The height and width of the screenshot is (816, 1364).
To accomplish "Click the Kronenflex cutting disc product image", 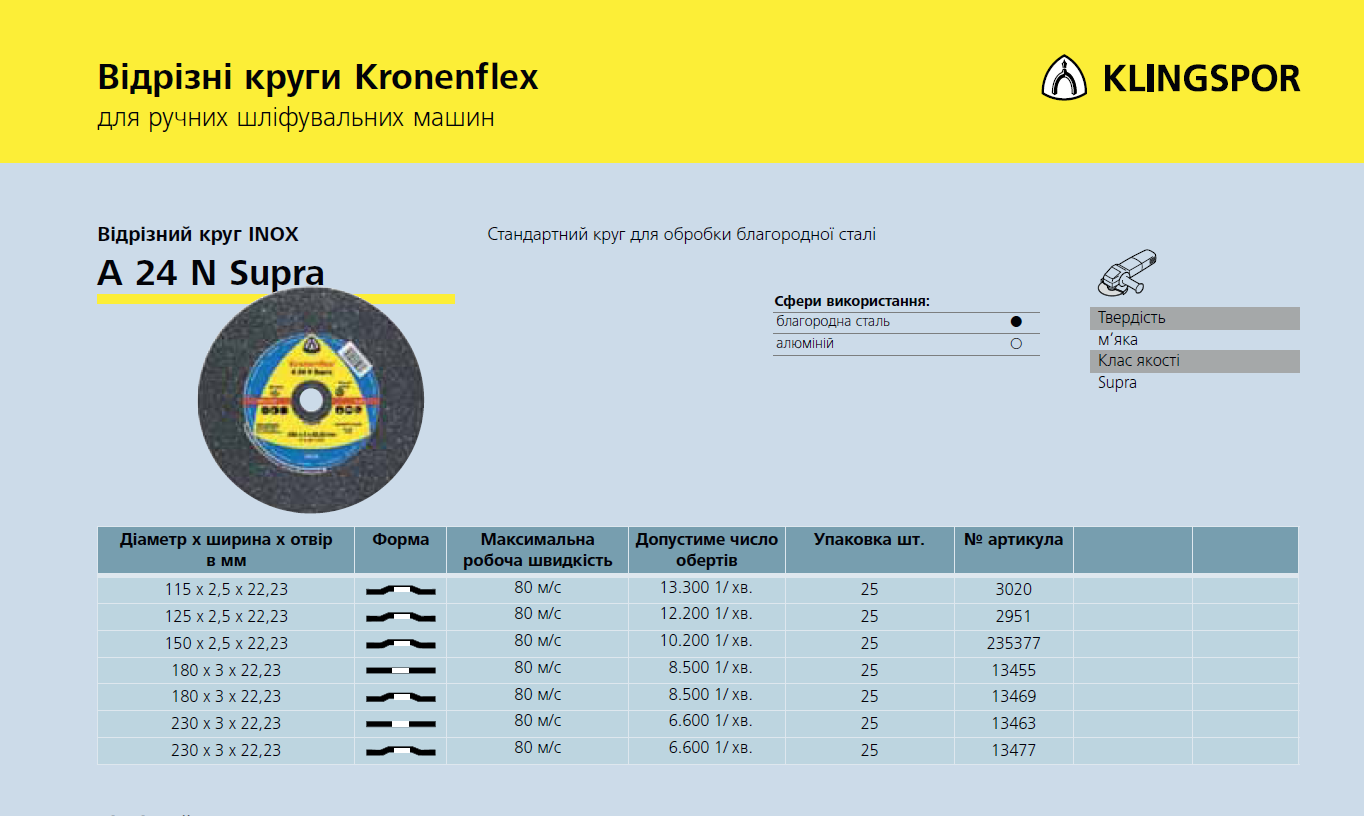I will pos(312,400).
